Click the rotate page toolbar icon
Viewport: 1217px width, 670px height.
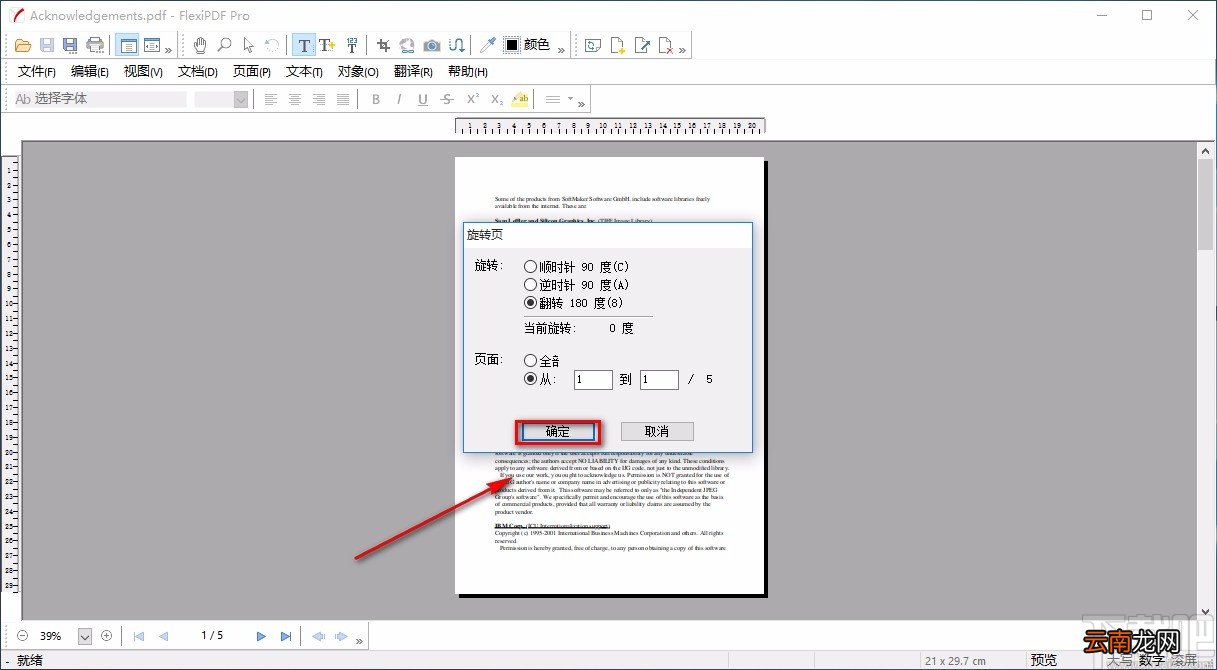(x=594, y=45)
